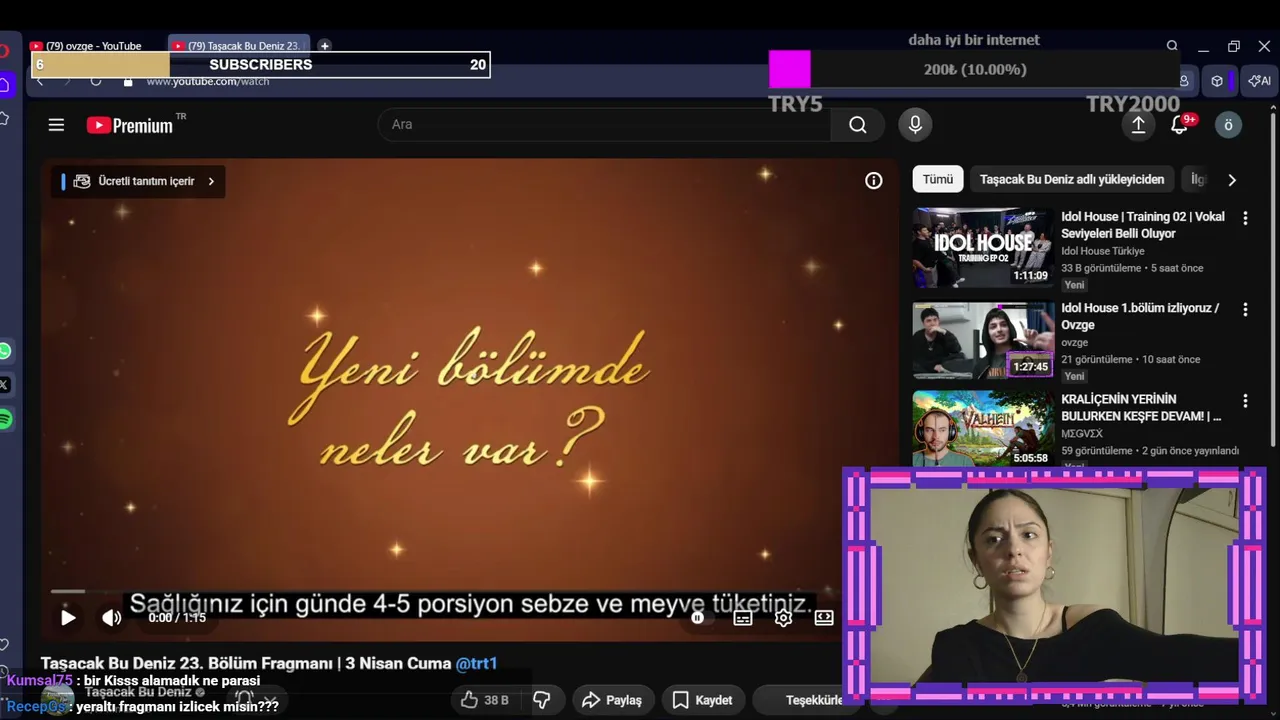Reload the page
Image resolution: width=1280 pixels, height=720 pixels.
pos(96,81)
